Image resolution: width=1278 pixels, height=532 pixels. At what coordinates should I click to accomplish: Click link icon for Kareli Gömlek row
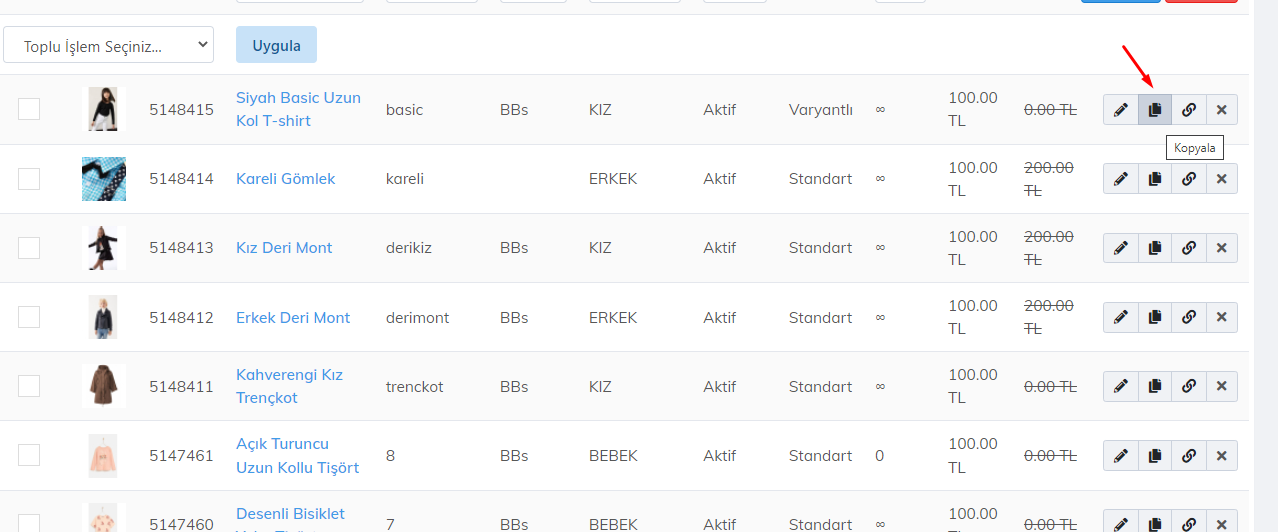[x=1188, y=179]
